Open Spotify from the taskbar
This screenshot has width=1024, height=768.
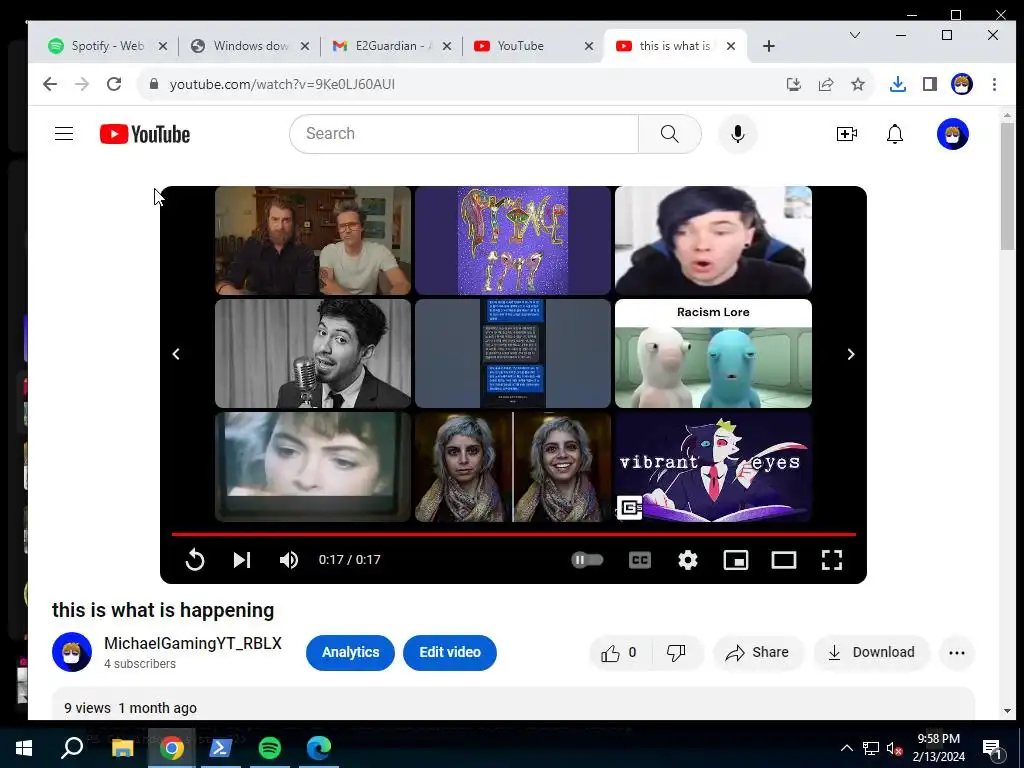click(270, 748)
